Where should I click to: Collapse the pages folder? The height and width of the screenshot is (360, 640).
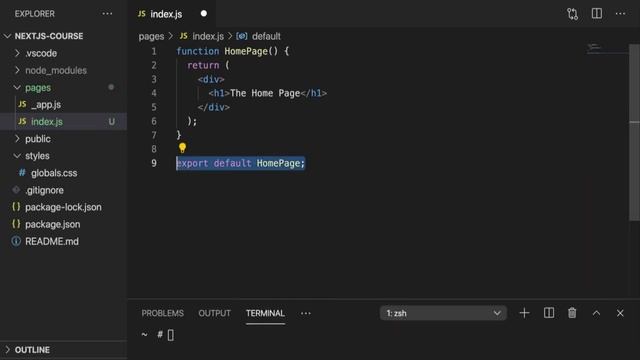[x=17, y=87]
